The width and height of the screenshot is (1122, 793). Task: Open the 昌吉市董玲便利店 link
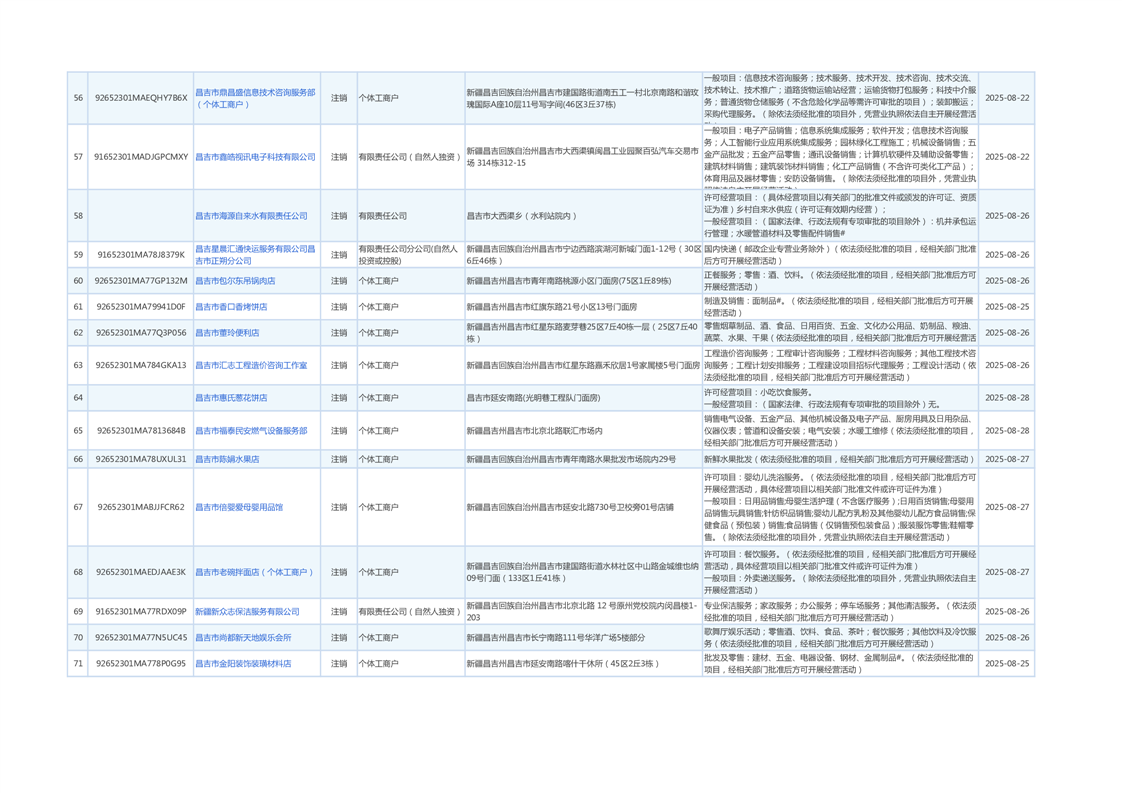[x=228, y=333]
